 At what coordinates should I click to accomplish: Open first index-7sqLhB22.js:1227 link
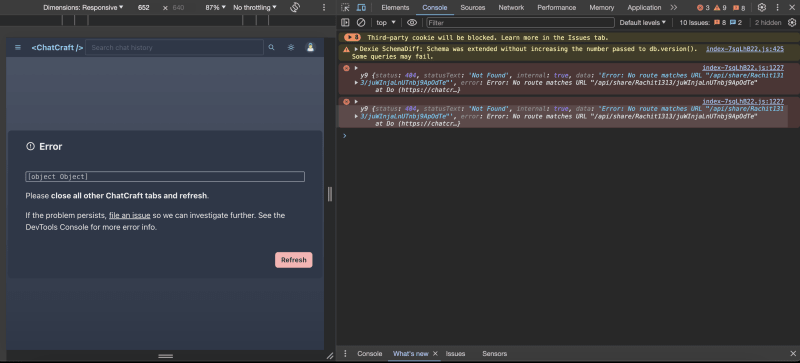coord(743,67)
